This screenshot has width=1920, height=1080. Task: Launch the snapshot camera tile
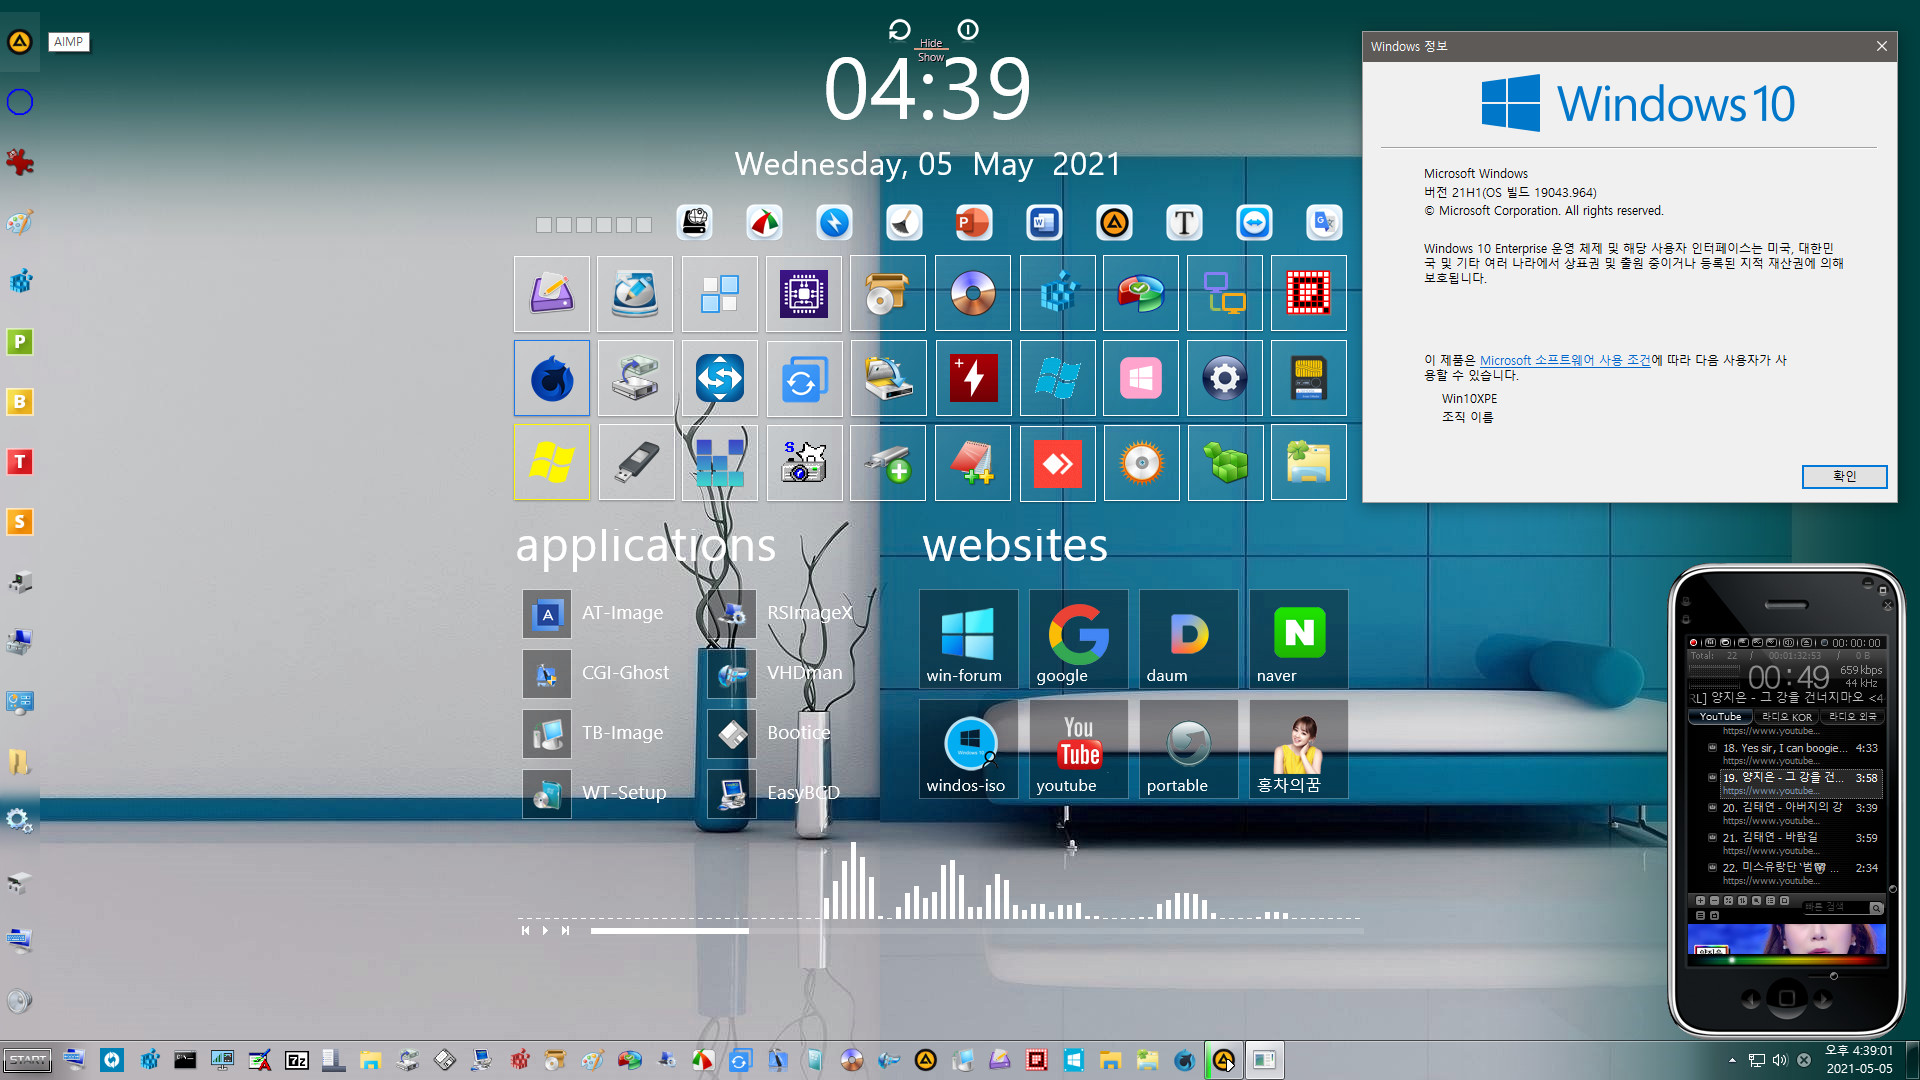tap(804, 463)
